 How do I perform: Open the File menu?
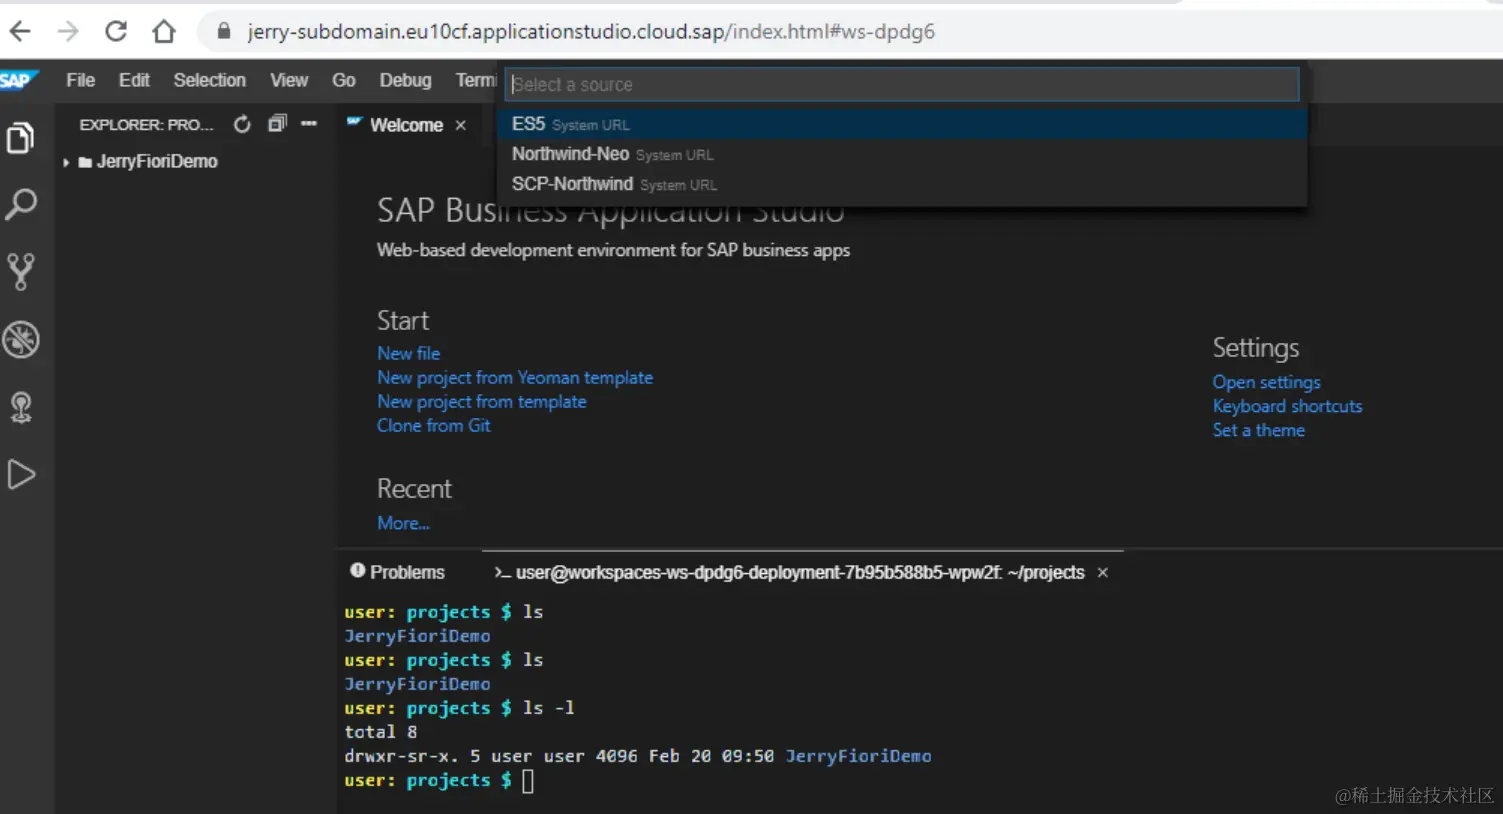coord(81,80)
